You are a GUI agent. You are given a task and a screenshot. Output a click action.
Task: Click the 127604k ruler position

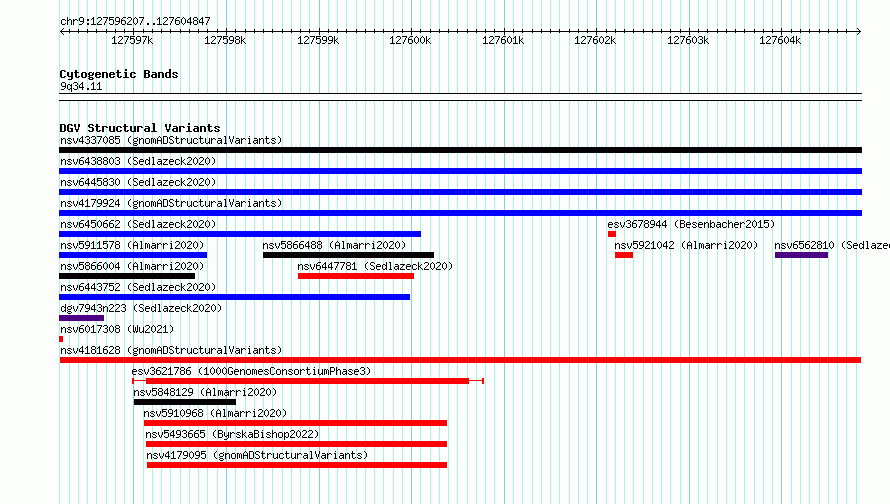(x=780, y=40)
